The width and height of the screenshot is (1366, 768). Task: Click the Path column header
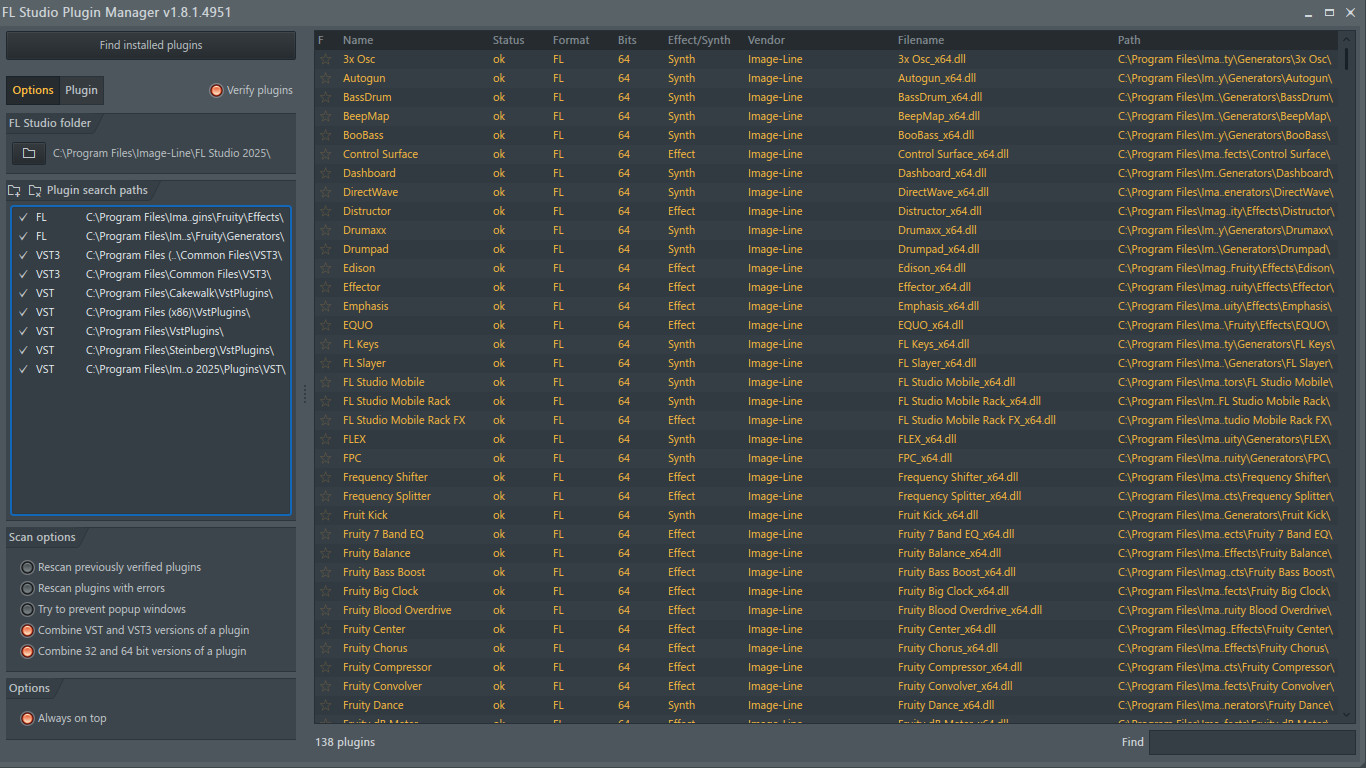(x=1129, y=40)
